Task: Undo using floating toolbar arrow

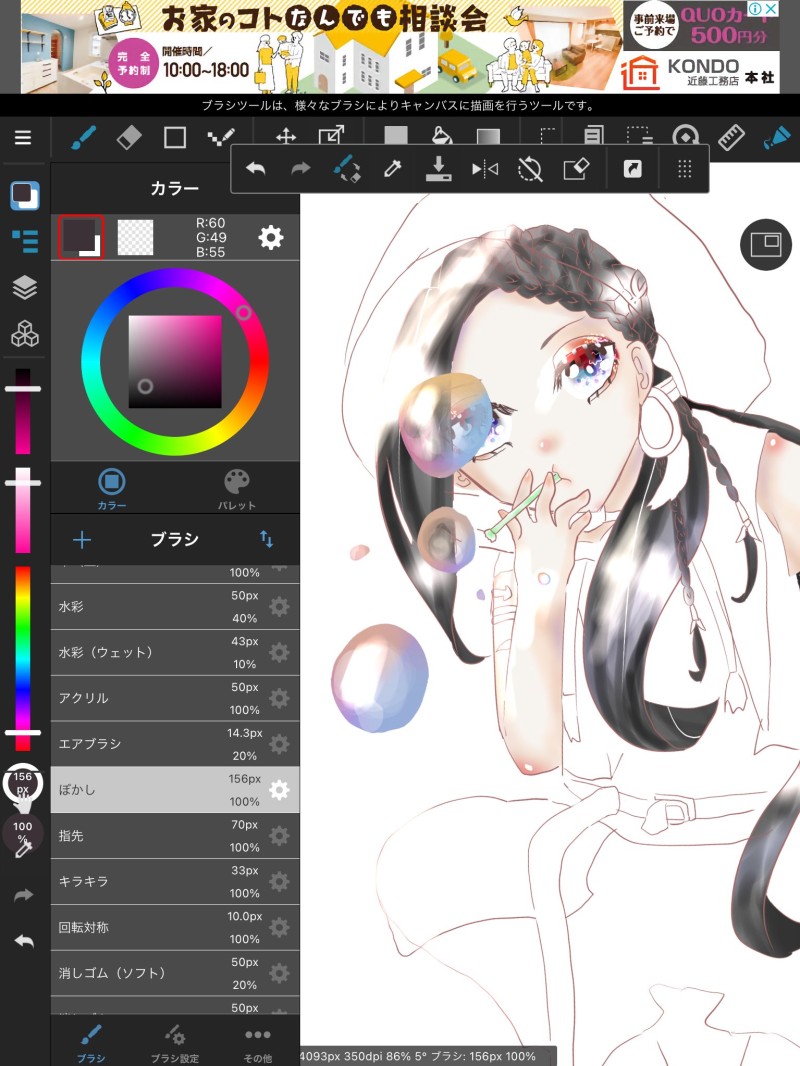Action: (x=256, y=169)
